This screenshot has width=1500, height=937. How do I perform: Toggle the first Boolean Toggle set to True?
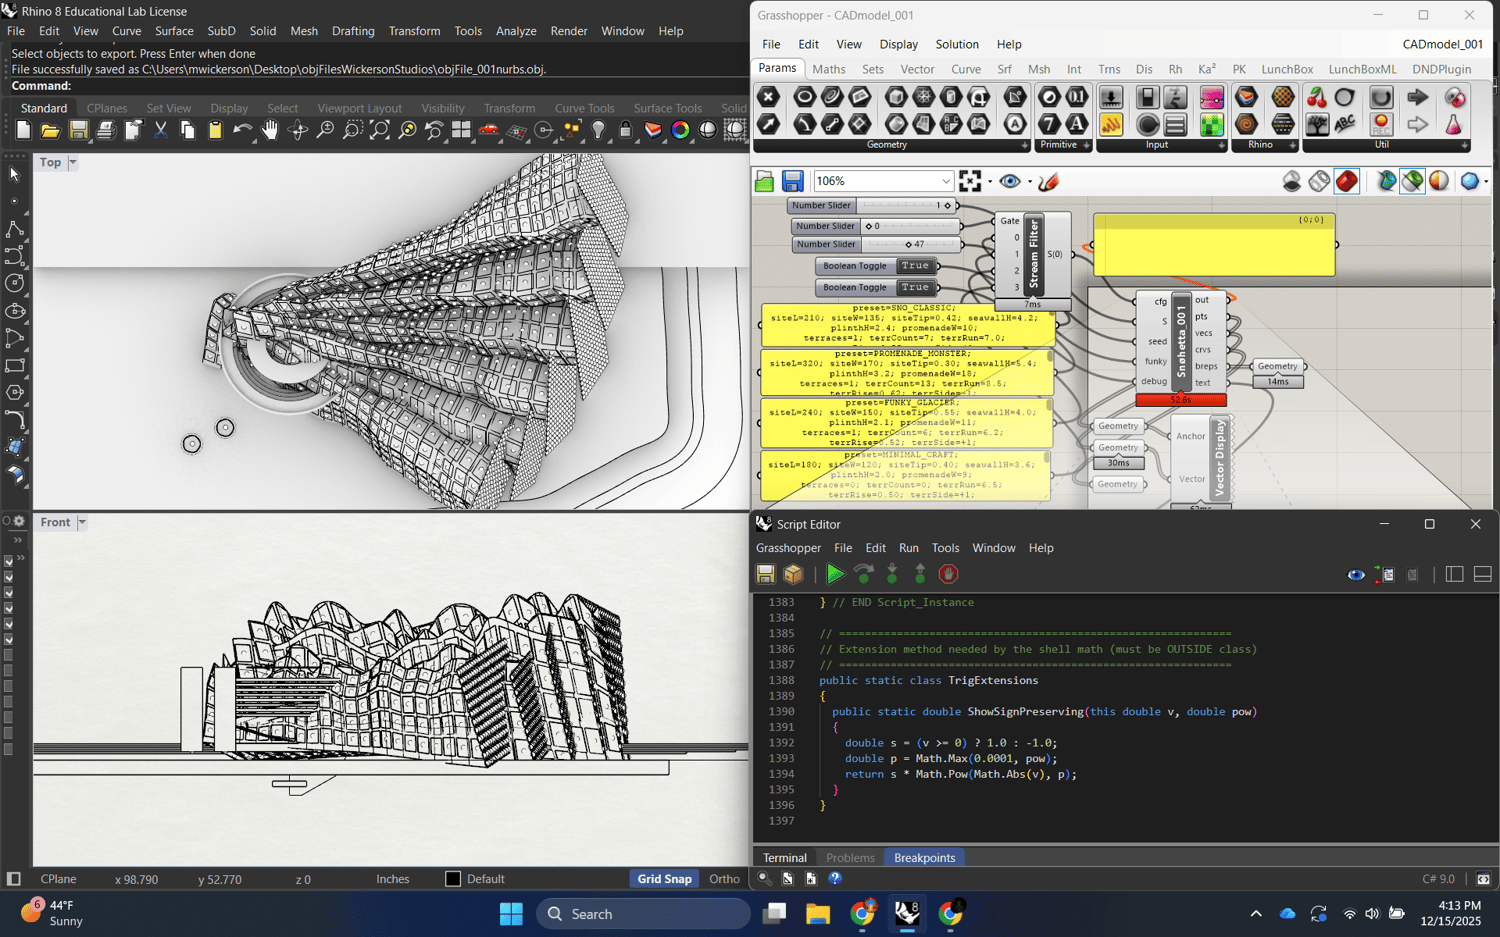tap(914, 266)
